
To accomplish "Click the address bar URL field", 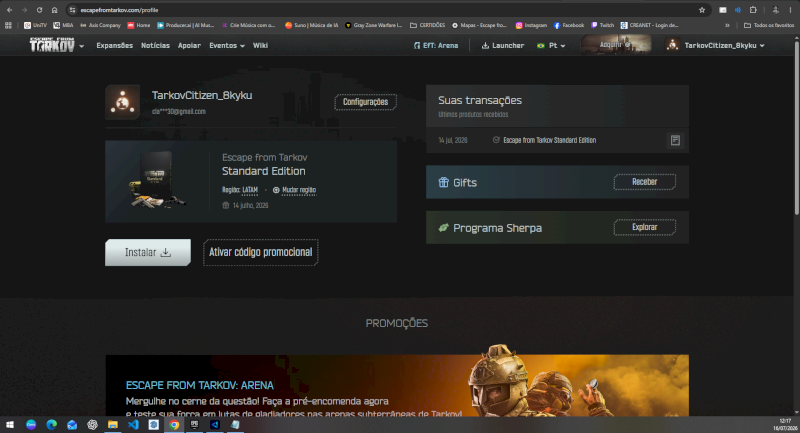I will coord(388,10).
